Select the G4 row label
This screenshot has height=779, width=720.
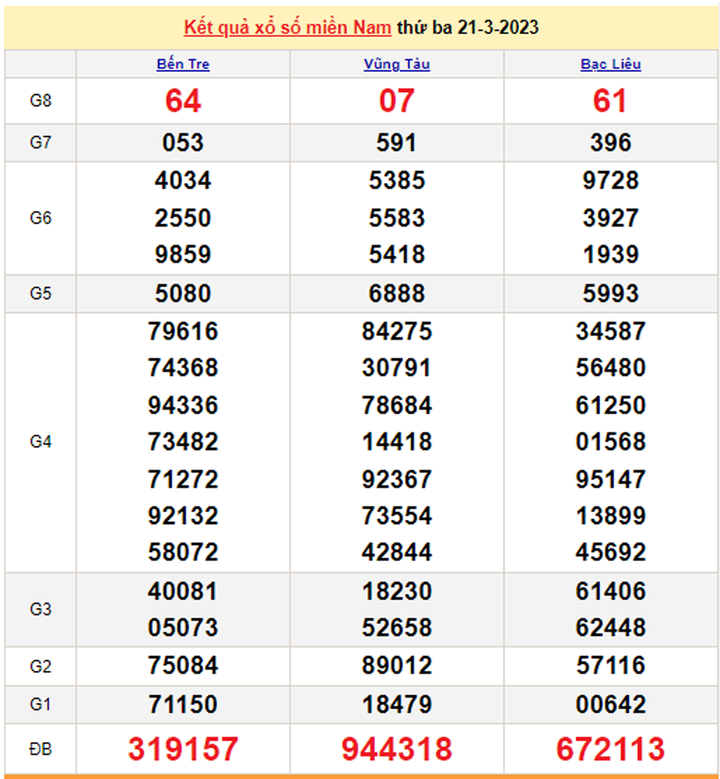pos(40,442)
